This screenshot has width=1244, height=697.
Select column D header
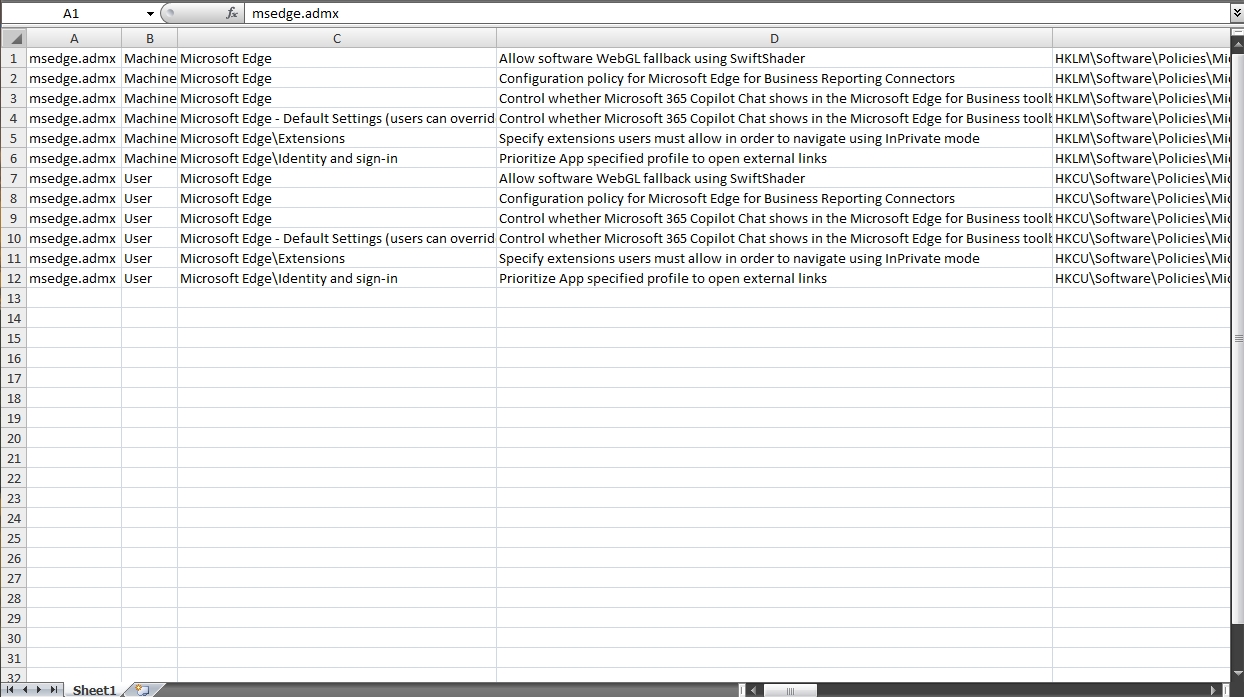pos(774,38)
